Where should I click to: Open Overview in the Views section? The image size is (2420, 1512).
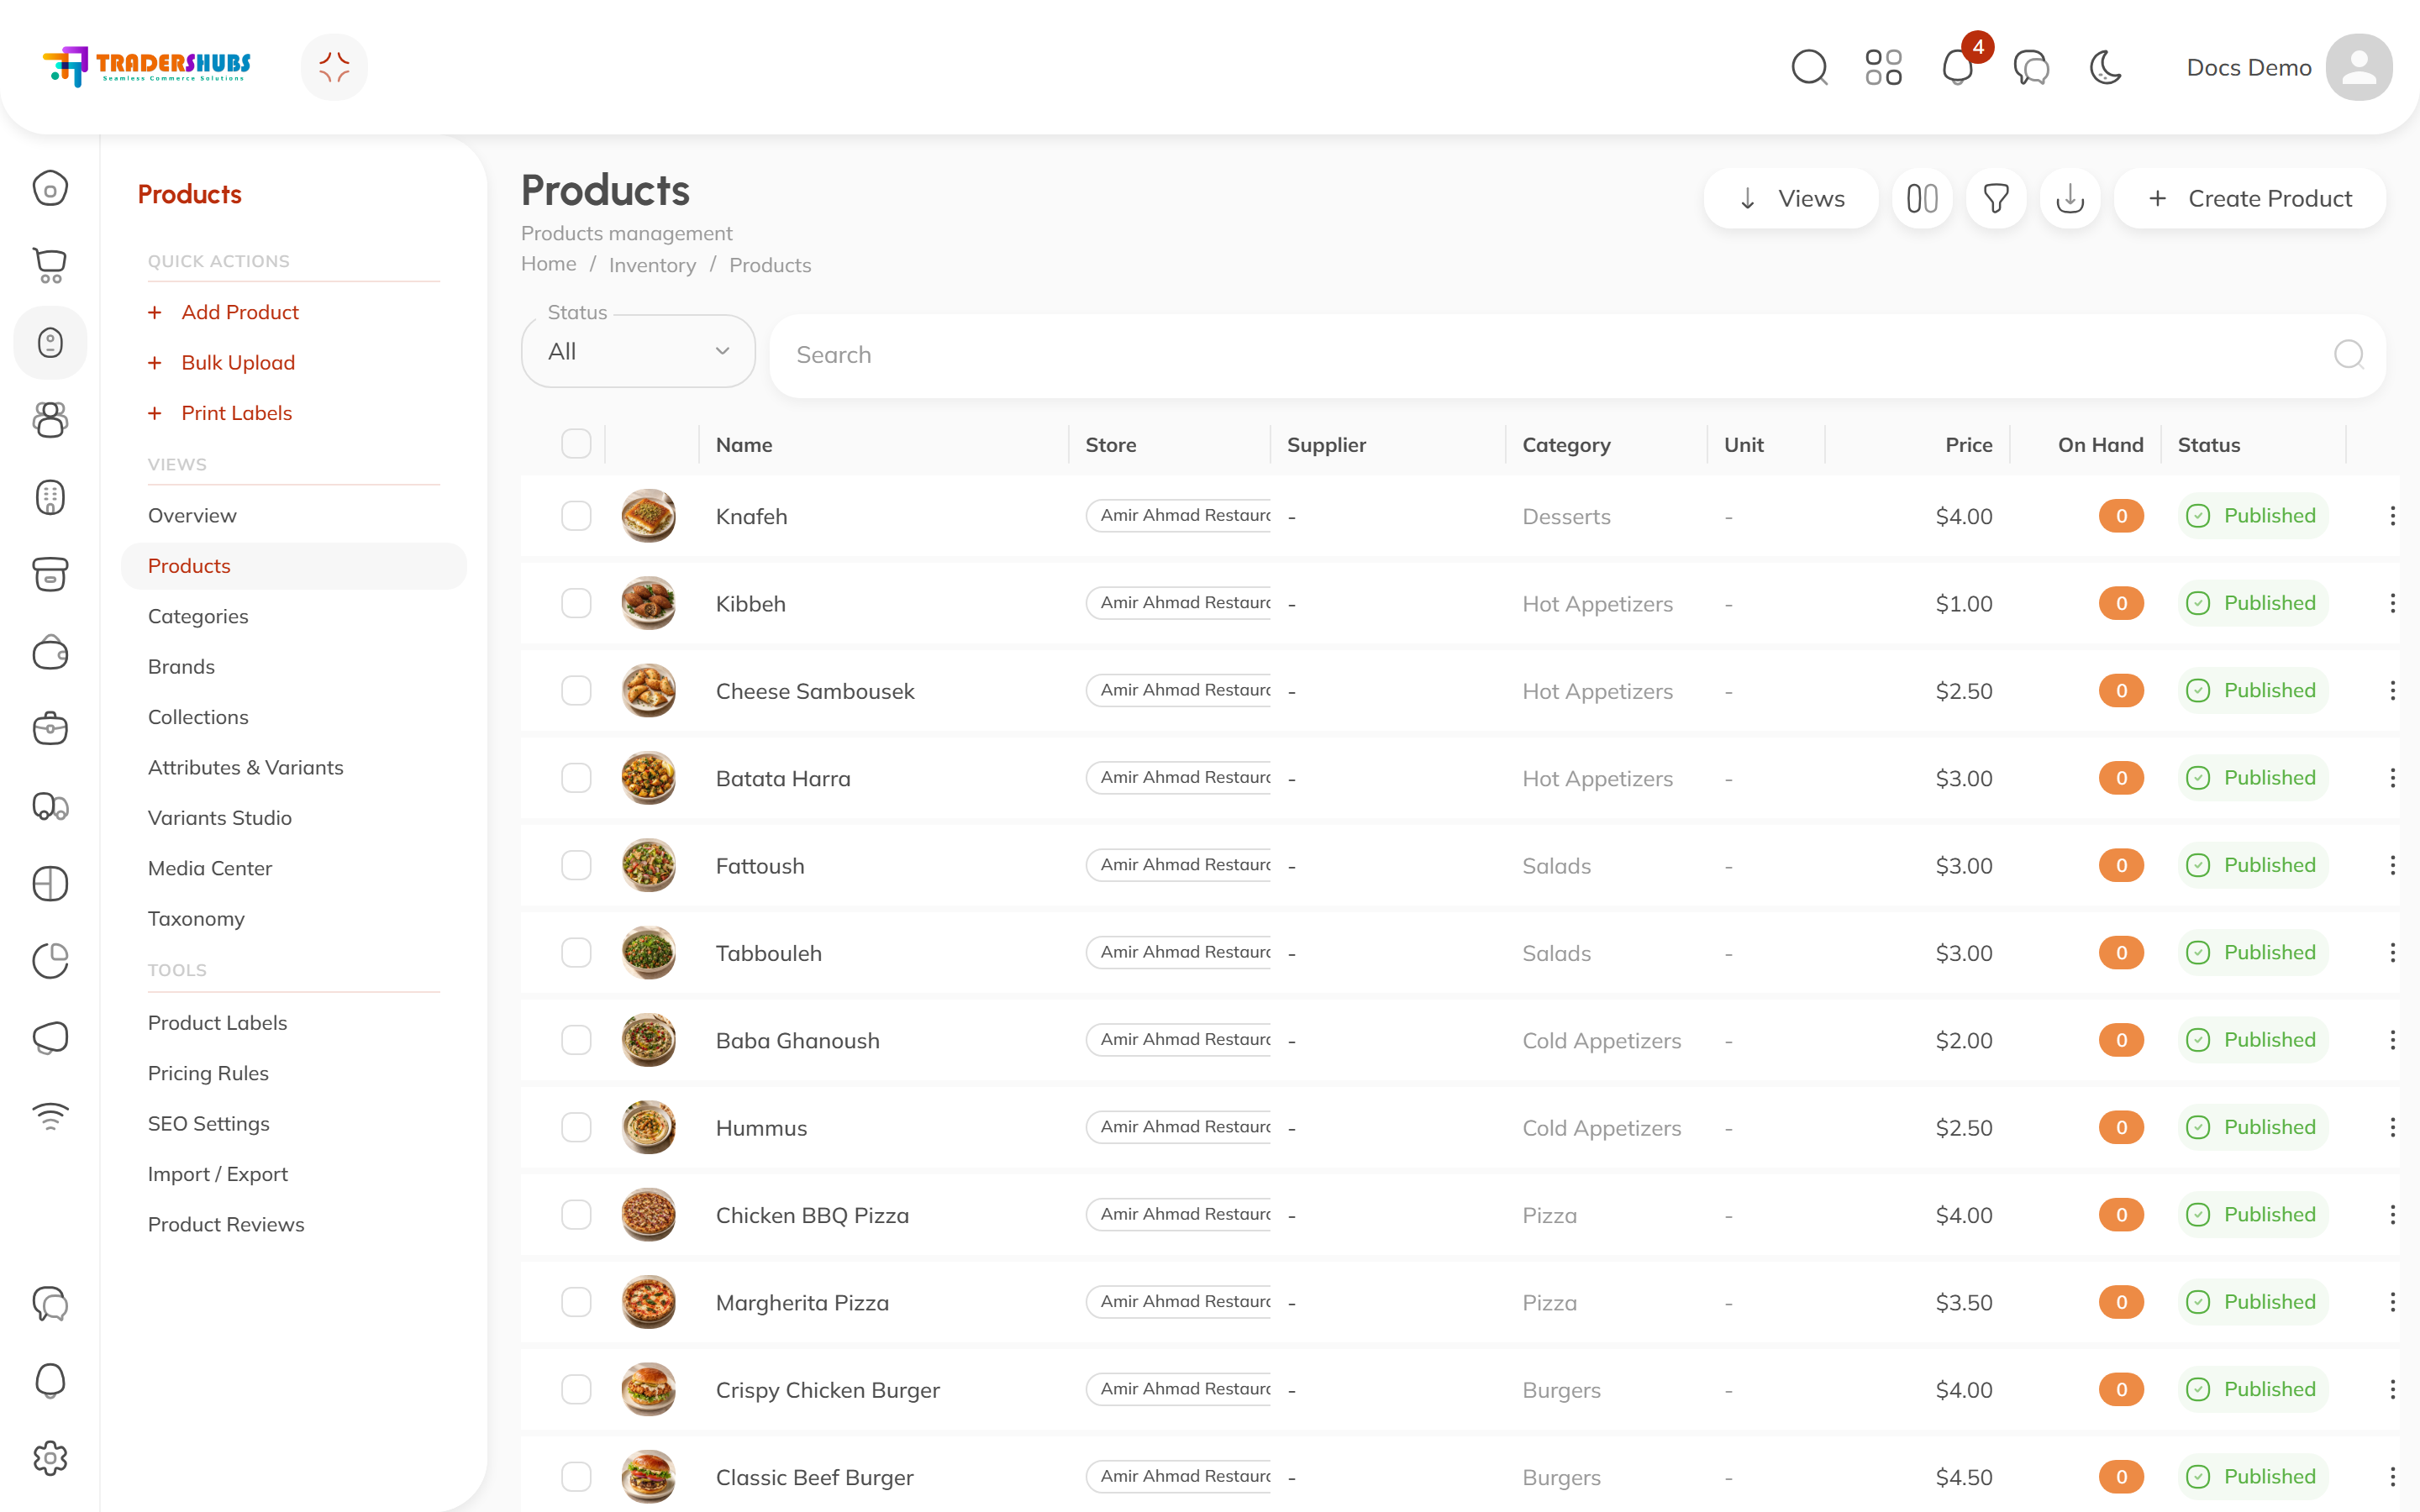tap(192, 515)
